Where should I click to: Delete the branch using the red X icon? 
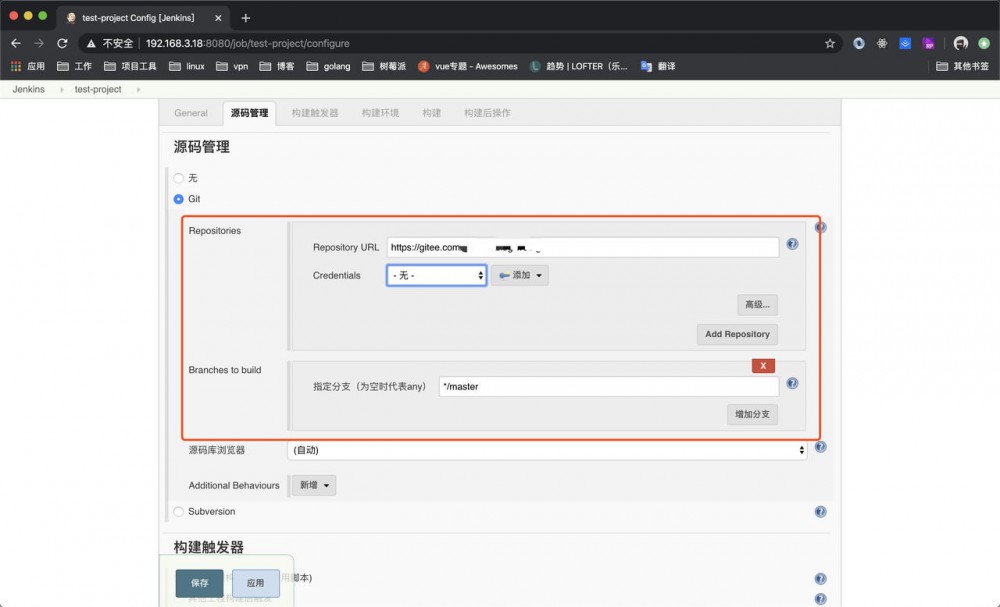click(763, 365)
